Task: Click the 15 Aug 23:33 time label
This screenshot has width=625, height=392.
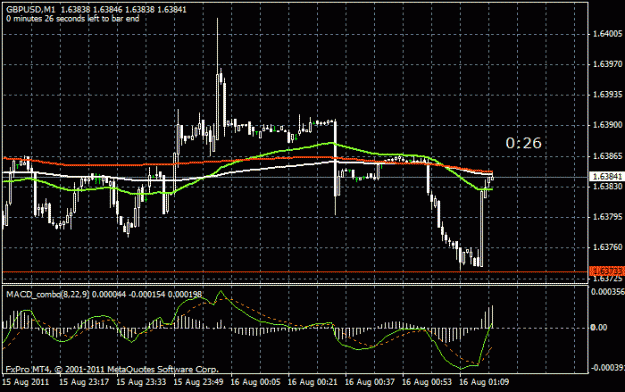Action: 141,382
